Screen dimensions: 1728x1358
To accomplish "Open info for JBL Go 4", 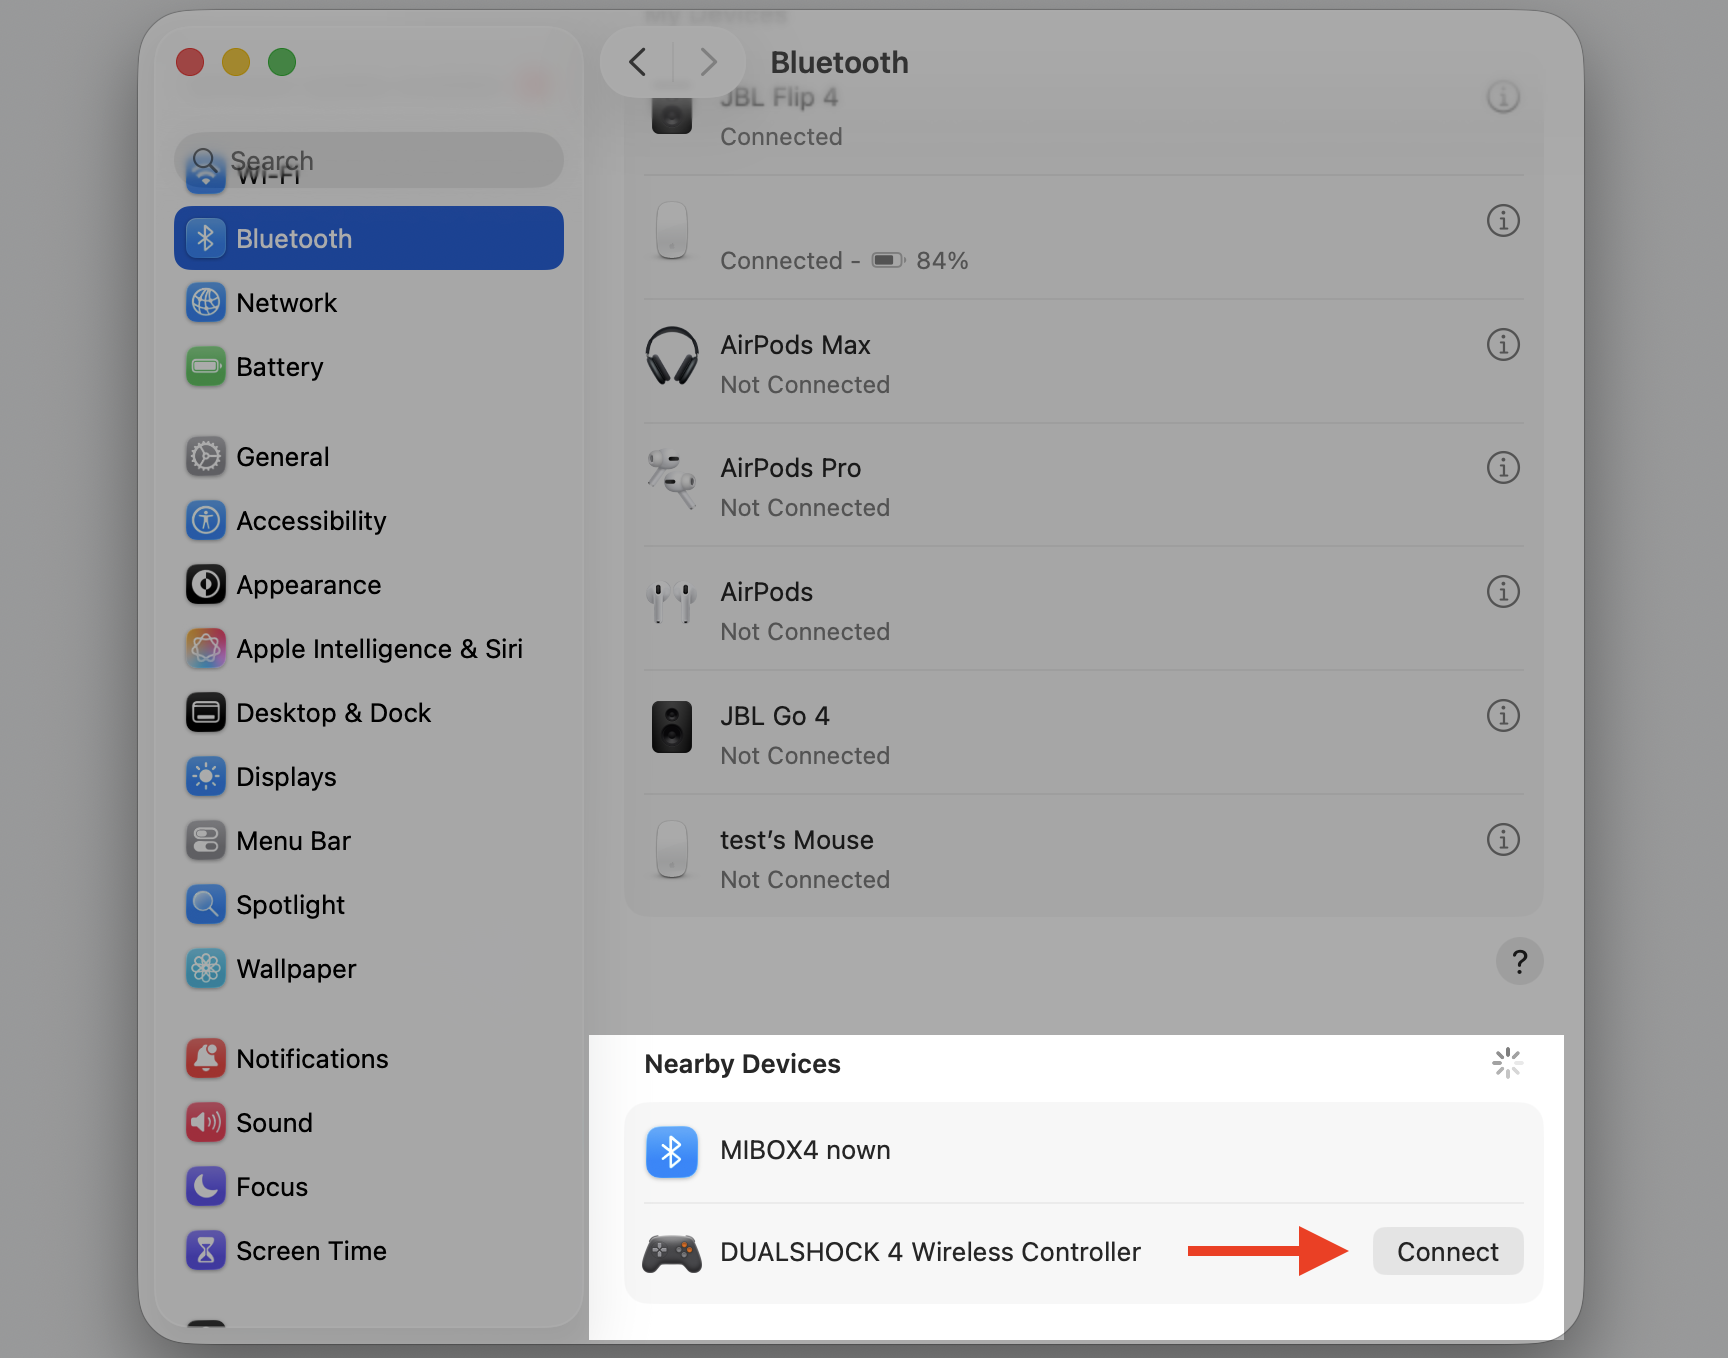I will click(1503, 715).
